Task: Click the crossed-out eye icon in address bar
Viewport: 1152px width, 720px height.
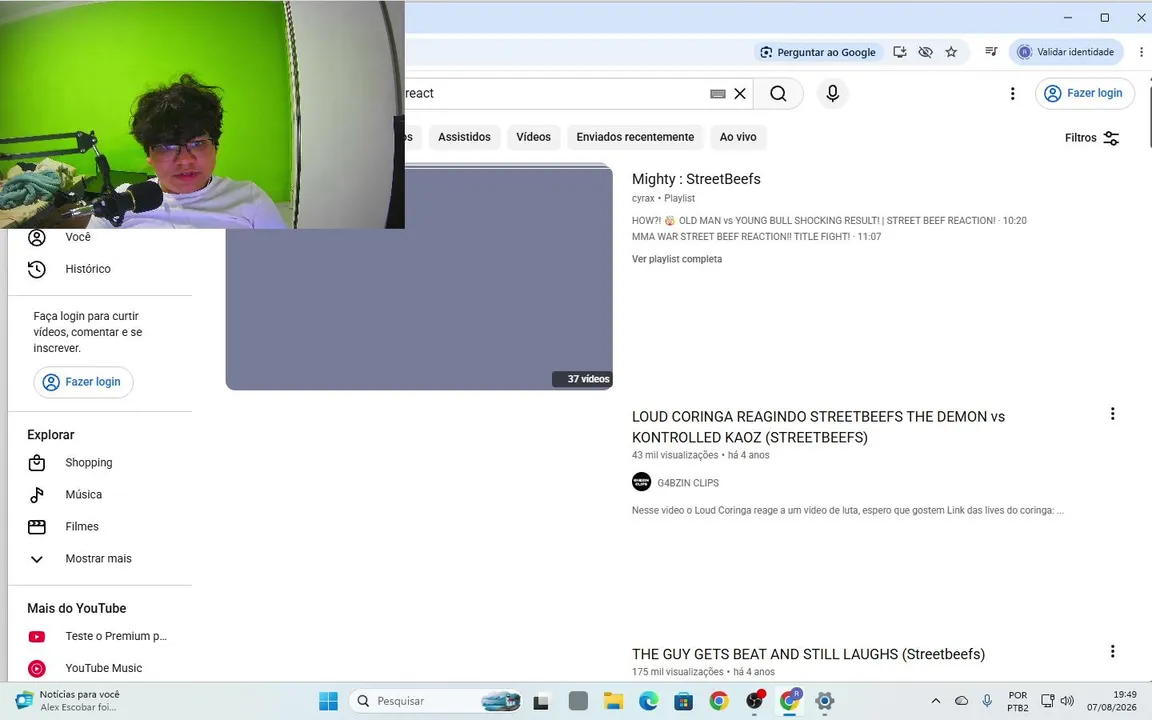Action: coord(926,52)
